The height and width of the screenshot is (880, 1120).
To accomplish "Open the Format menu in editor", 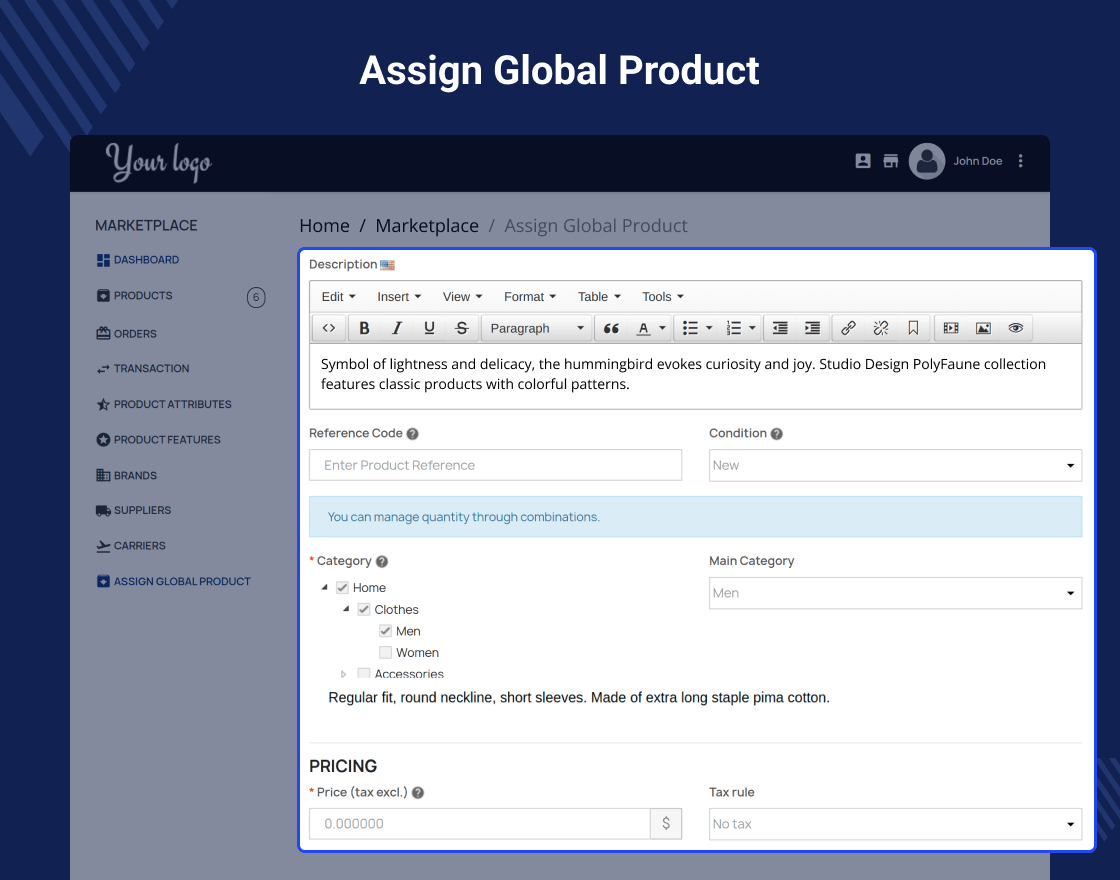I will (x=529, y=296).
